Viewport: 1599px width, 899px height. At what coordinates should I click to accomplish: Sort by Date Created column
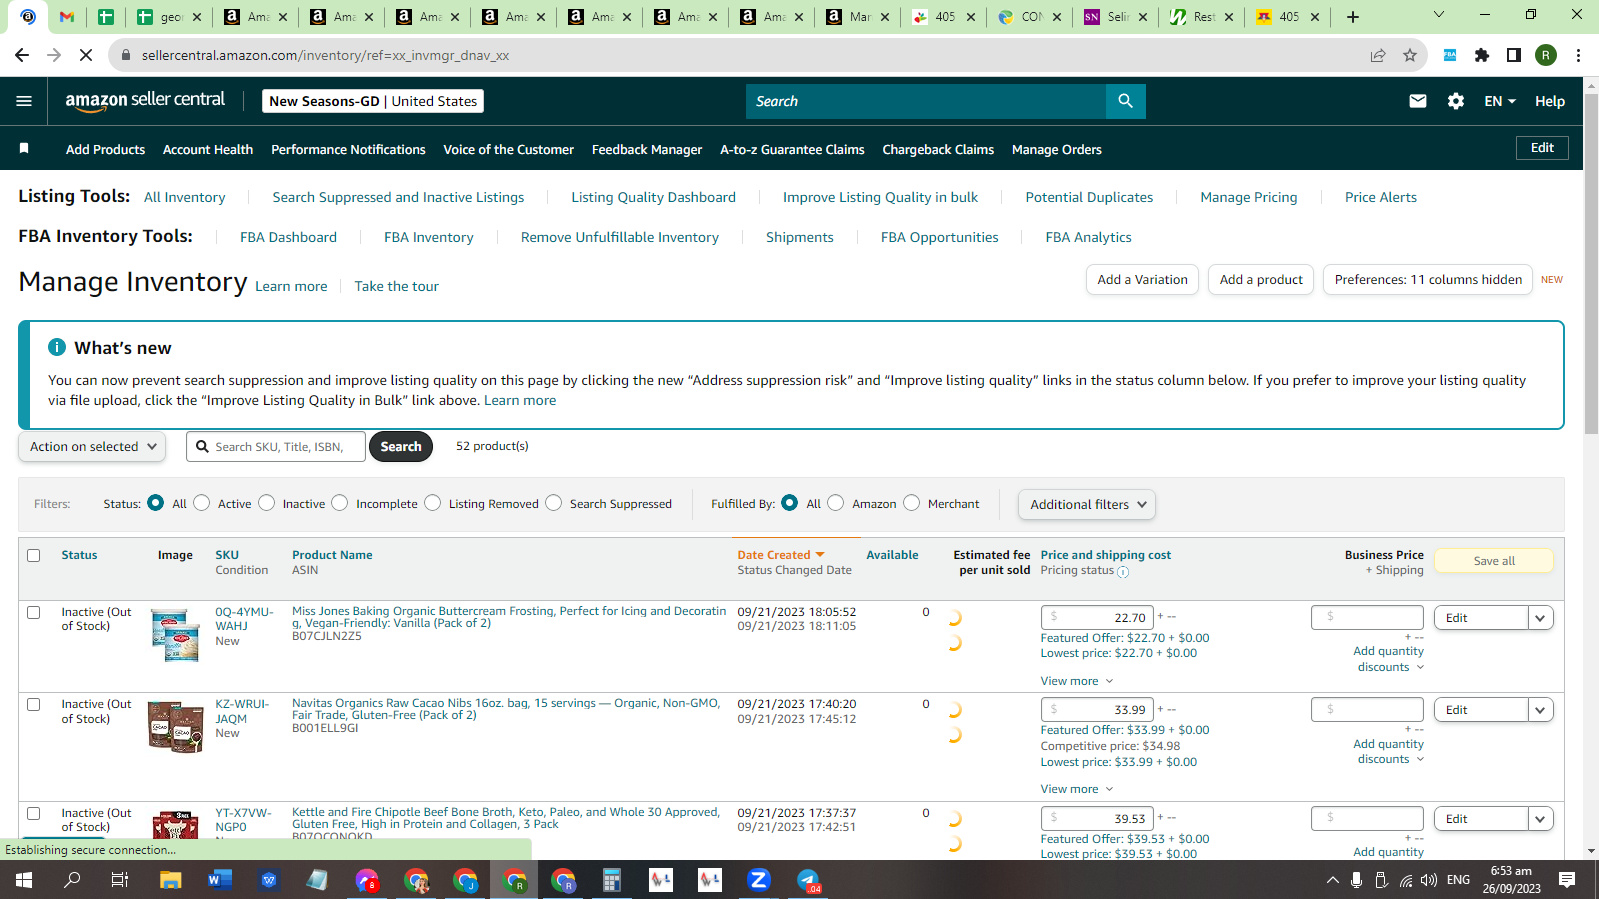[780, 555]
